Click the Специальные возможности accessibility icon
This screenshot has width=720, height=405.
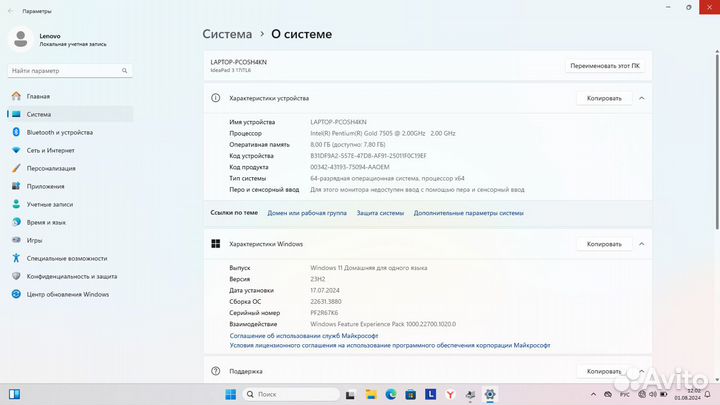pos(16,258)
